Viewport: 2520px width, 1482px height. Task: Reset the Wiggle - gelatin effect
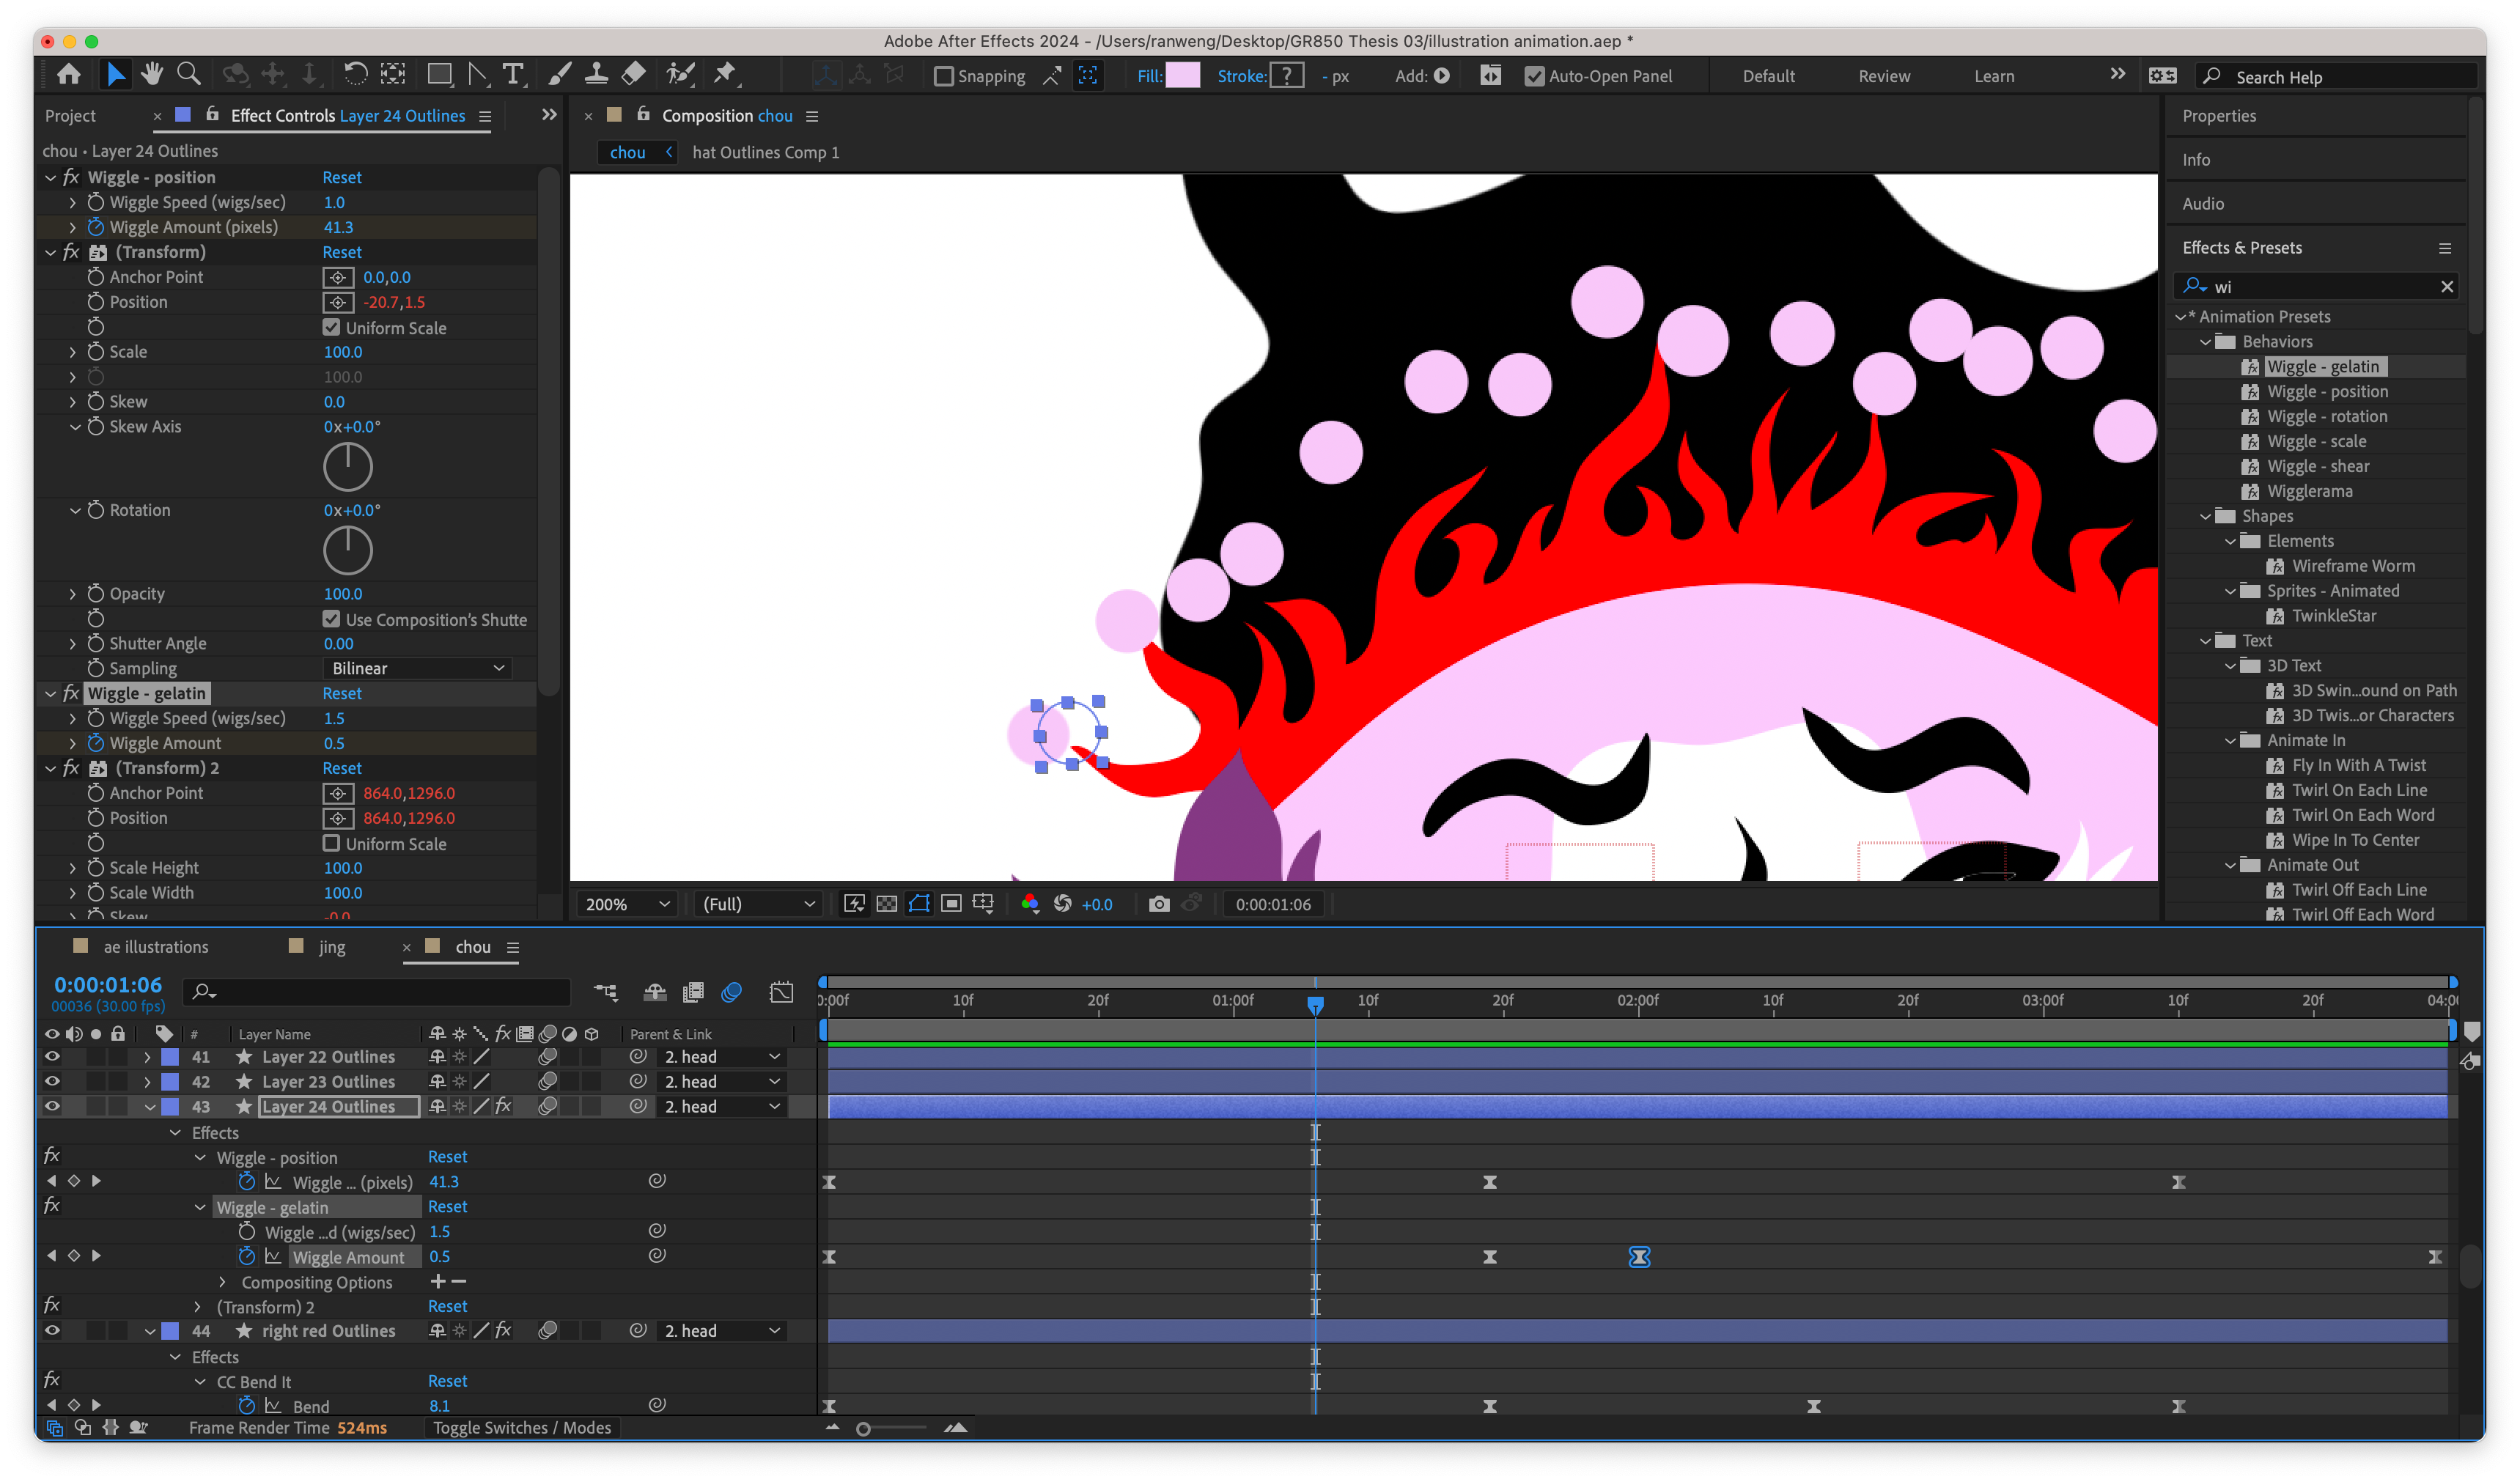342,693
